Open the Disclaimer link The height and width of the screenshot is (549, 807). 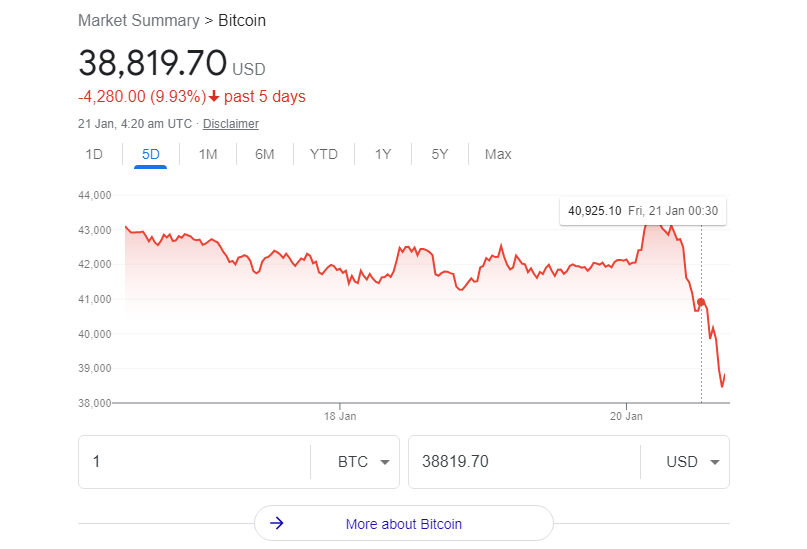point(231,124)
